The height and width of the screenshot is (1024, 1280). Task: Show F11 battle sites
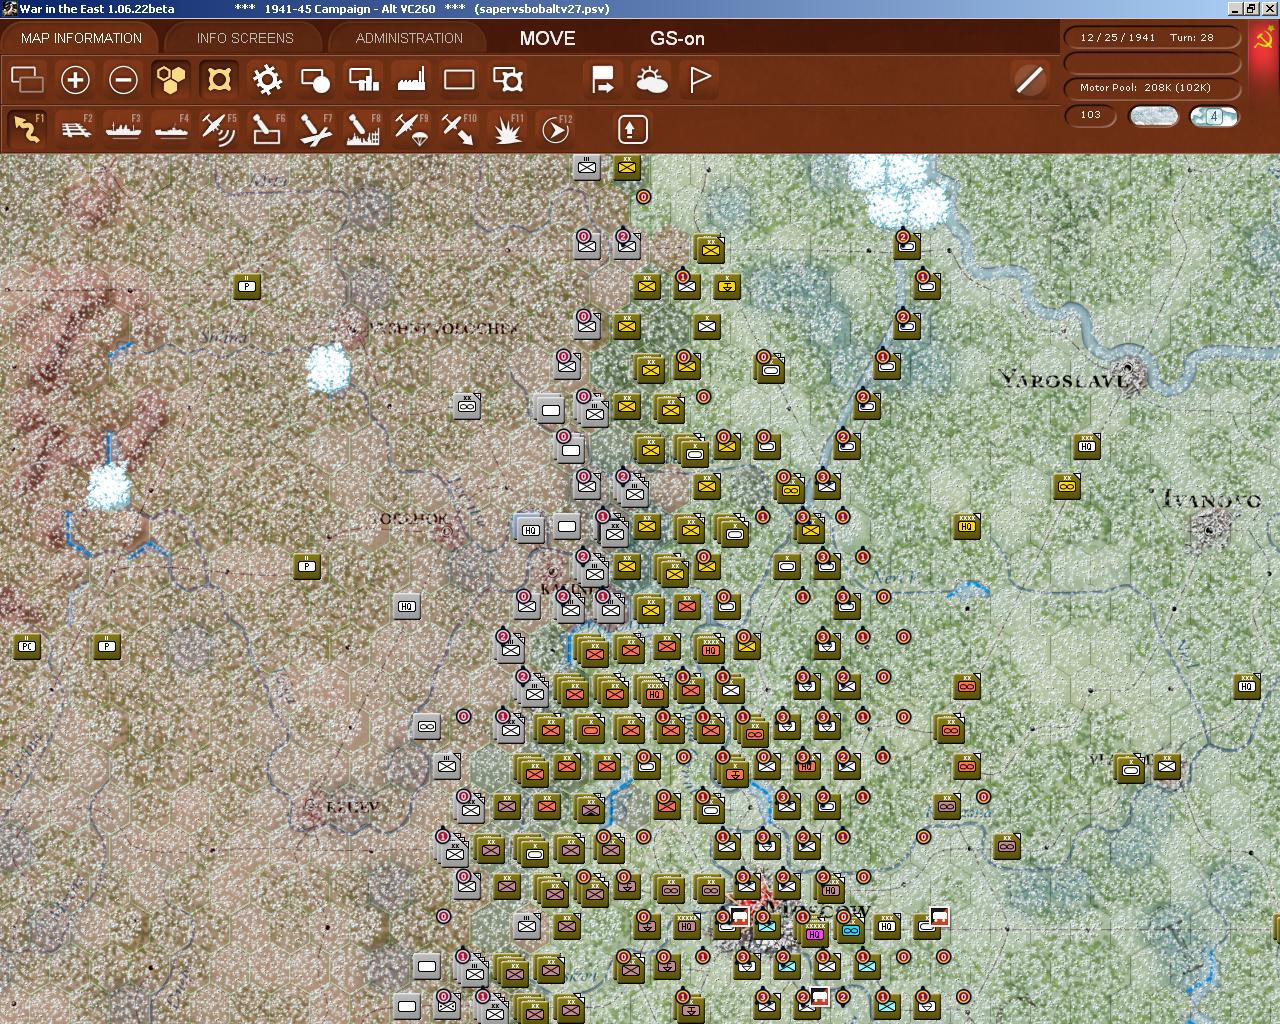[x=507, y=129]
